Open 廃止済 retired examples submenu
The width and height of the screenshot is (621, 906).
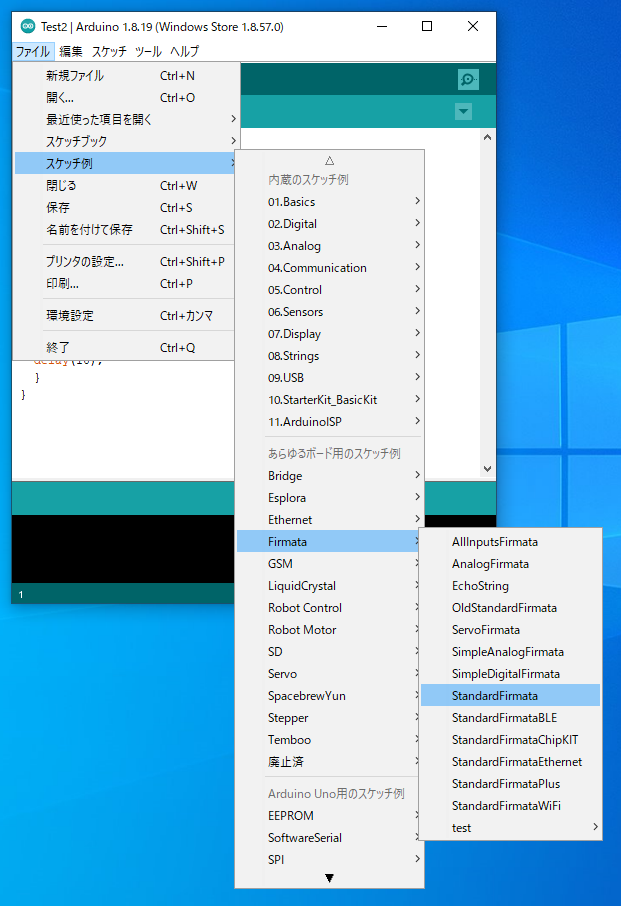click(x=330, y=761)
